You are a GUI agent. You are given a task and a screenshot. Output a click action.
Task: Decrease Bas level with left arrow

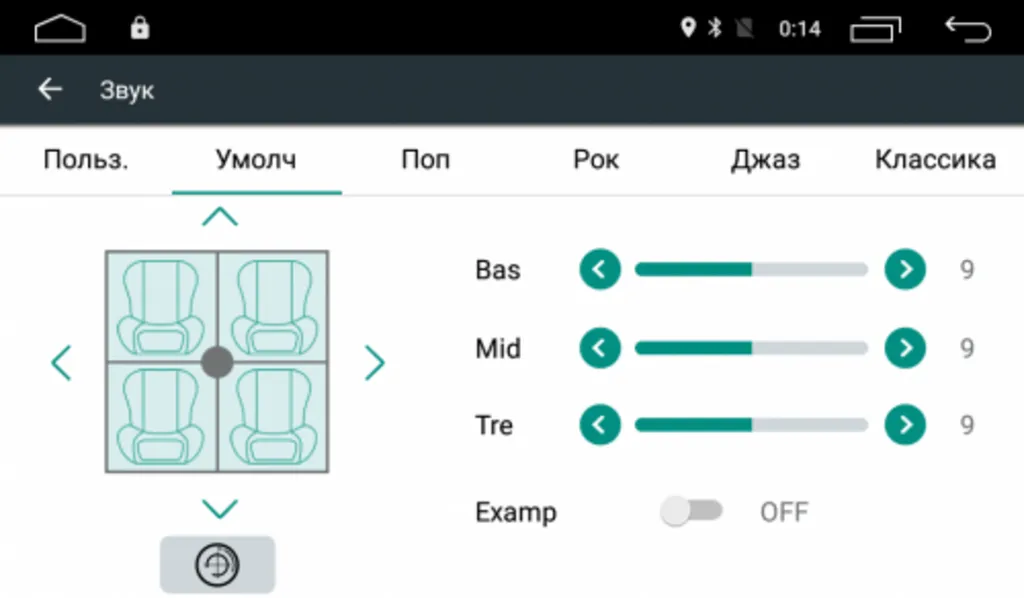click(x=600, y=269)
